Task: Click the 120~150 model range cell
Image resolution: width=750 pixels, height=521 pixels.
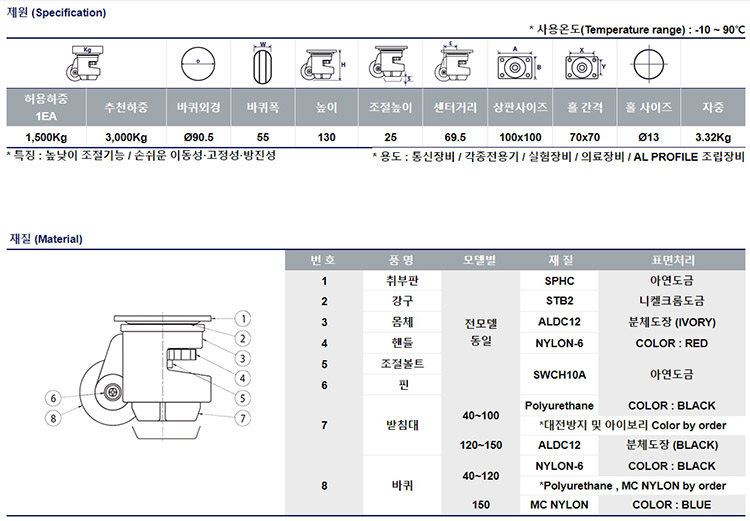Action: click(x=480, y=445)
